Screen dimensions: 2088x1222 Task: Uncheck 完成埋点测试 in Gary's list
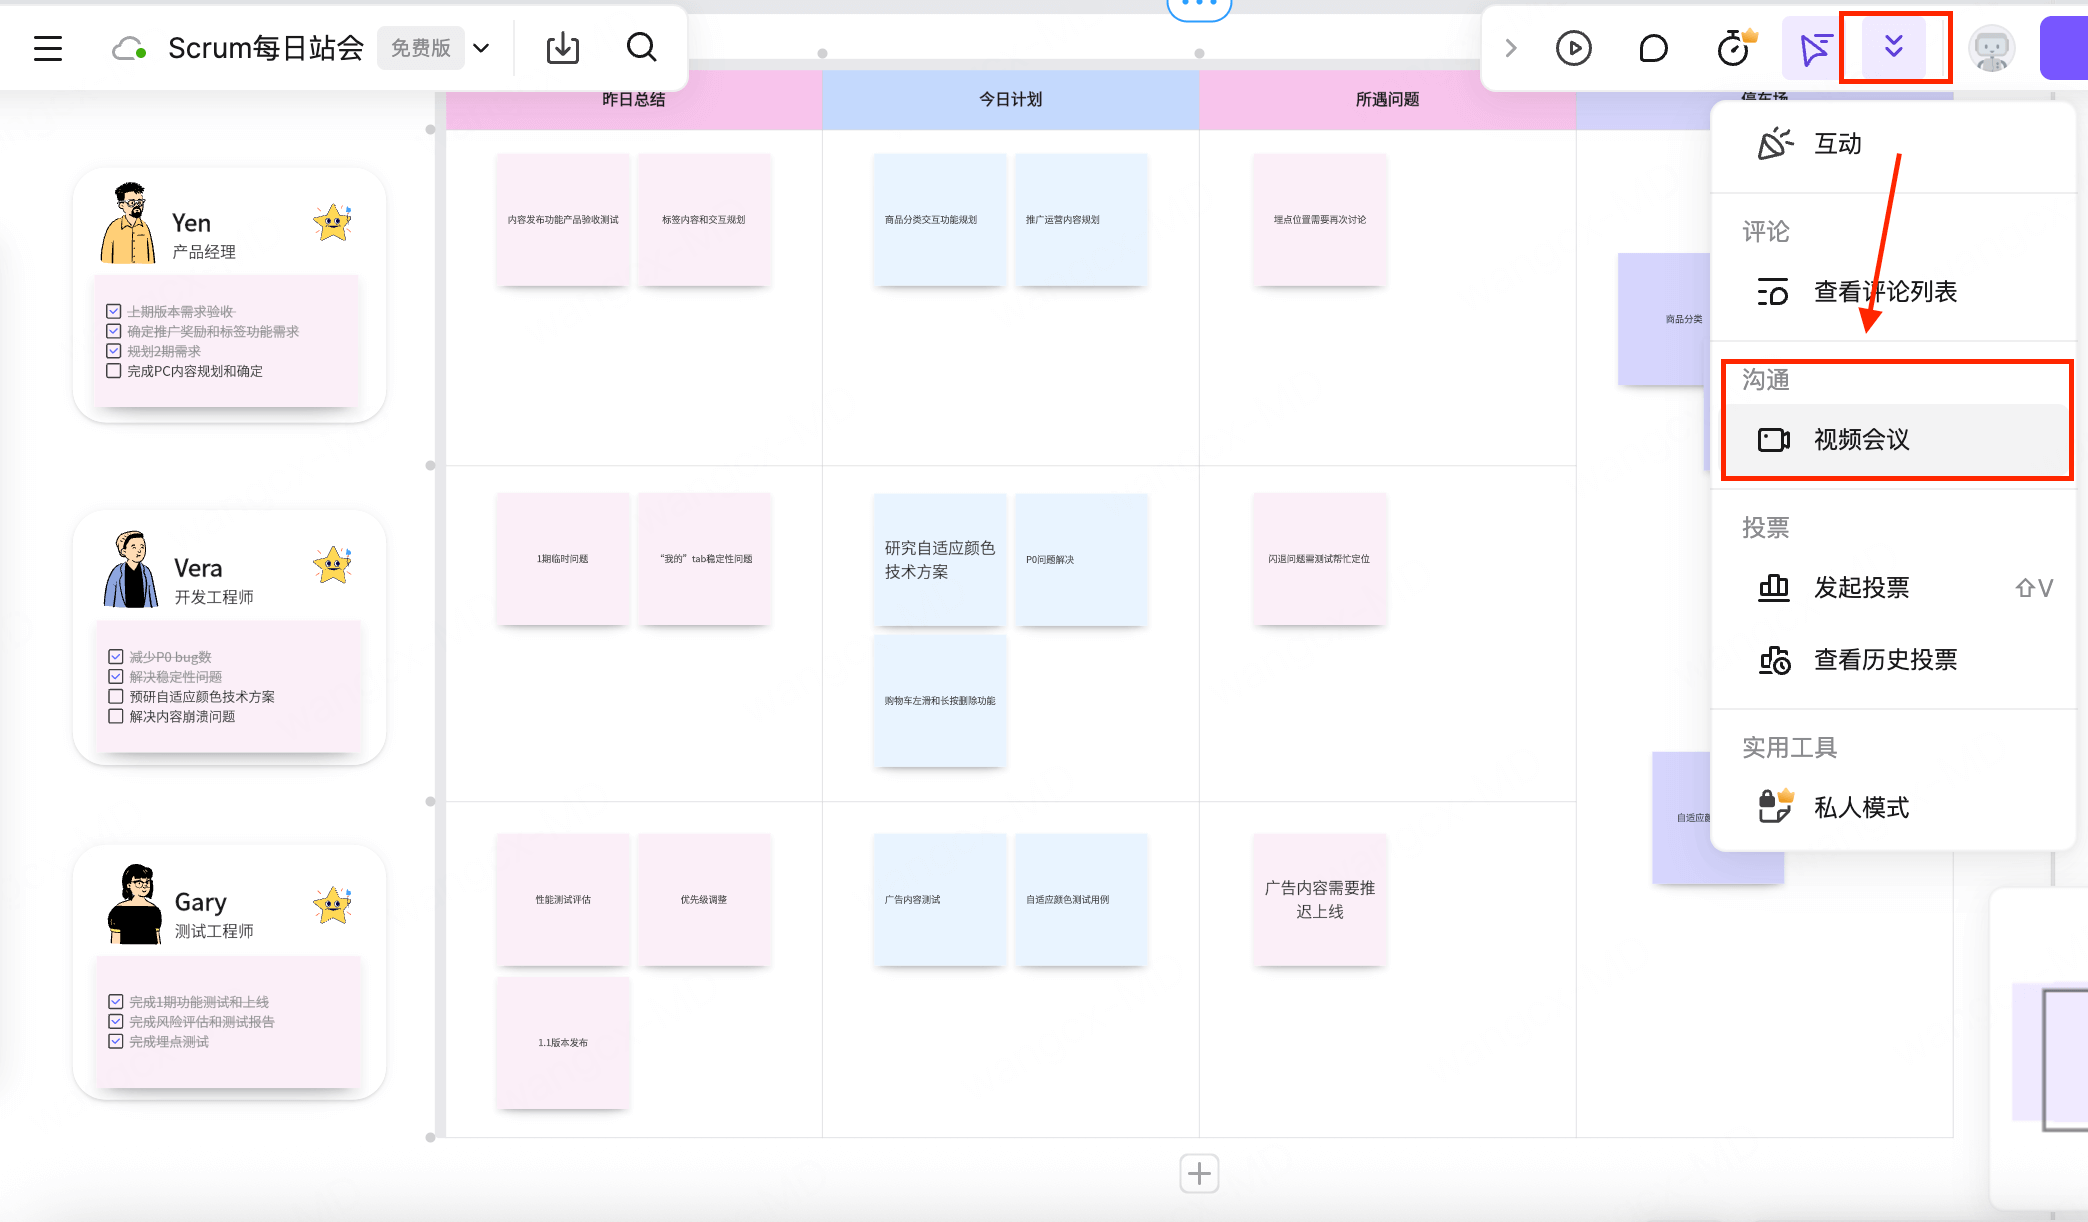[x=114, y=1041]
